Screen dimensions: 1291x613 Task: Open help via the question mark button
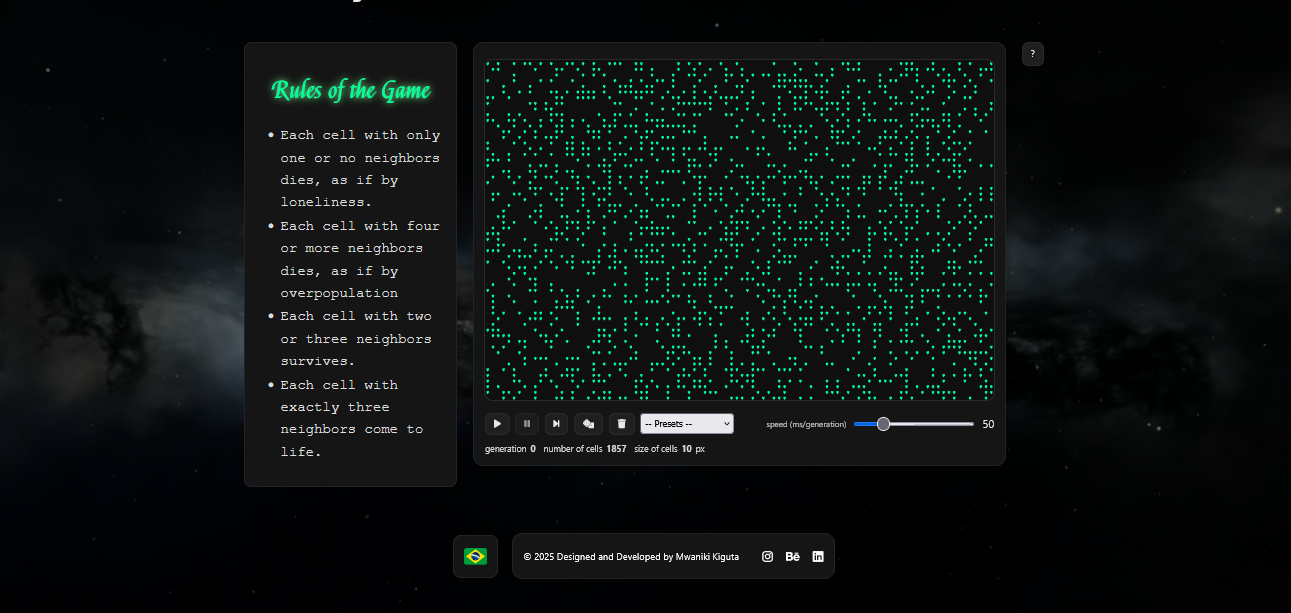[1032, 54]
